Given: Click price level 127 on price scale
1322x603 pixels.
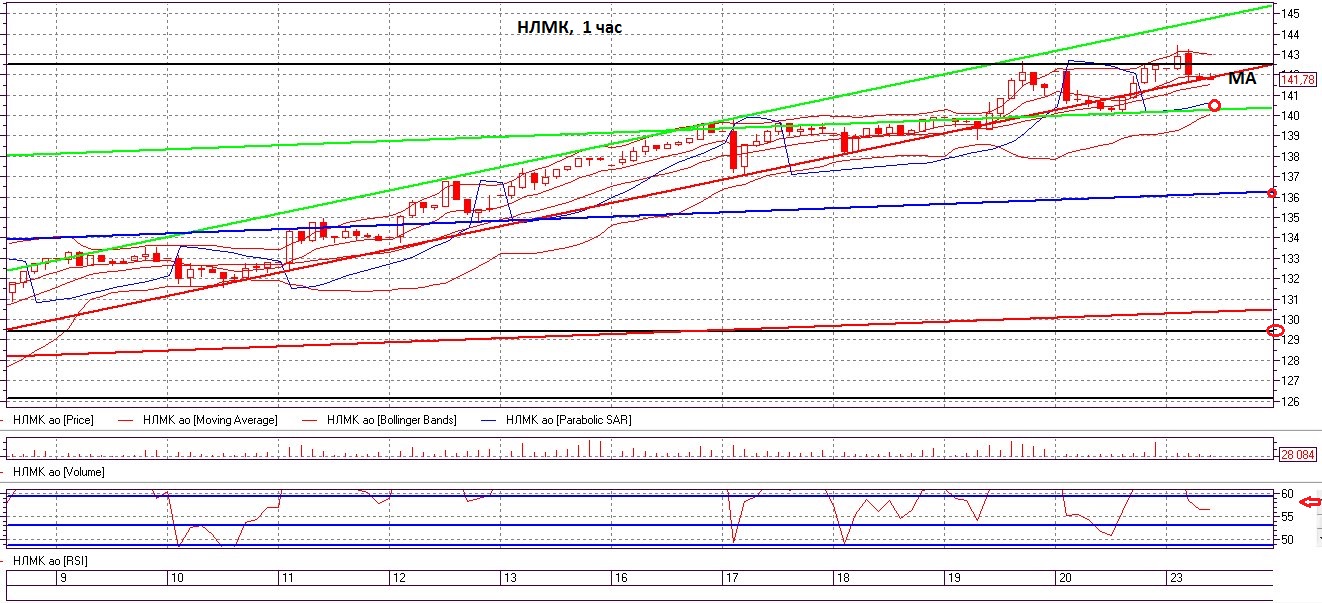Looking at the screenshot, I should point(1289,382).
